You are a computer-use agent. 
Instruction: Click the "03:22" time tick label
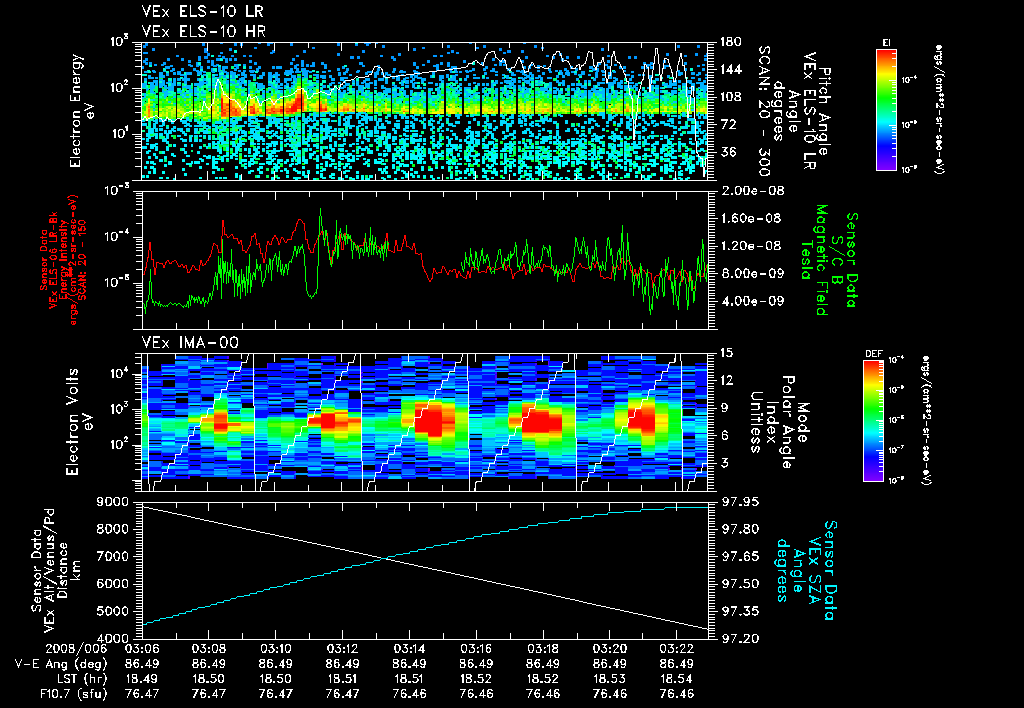[x=677, y=649]
